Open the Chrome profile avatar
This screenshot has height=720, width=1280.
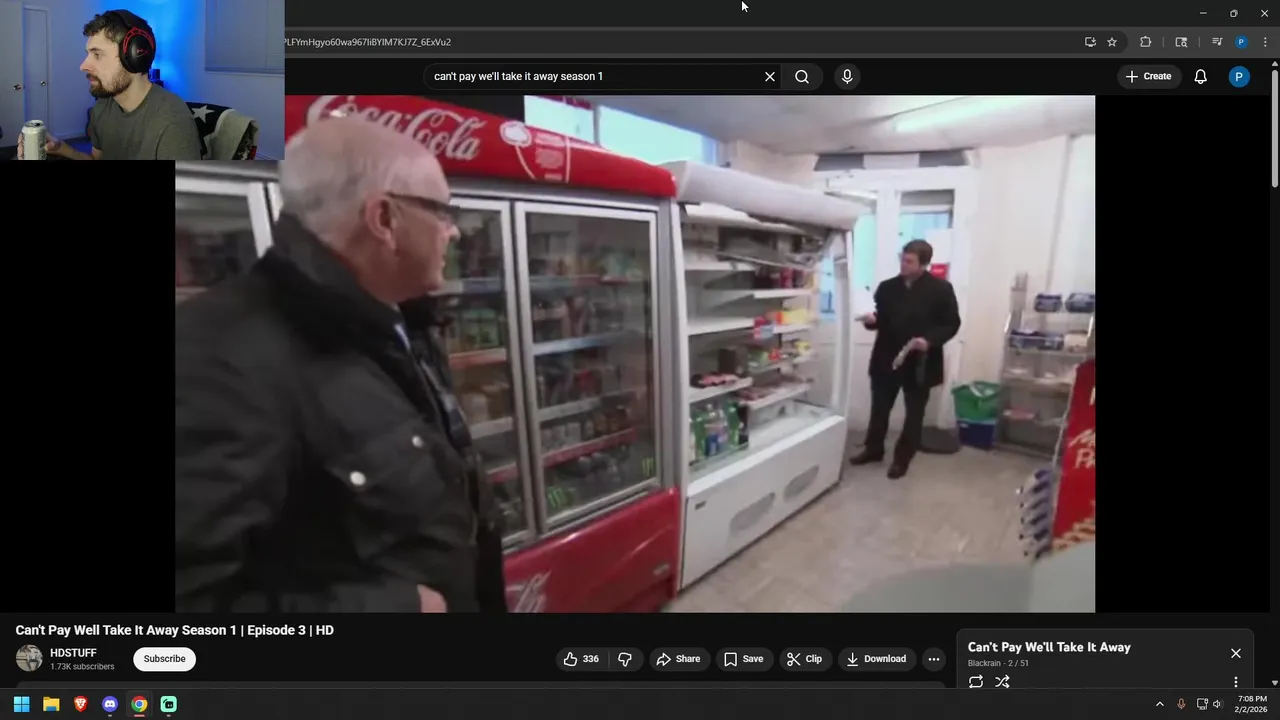(1241, 42)
